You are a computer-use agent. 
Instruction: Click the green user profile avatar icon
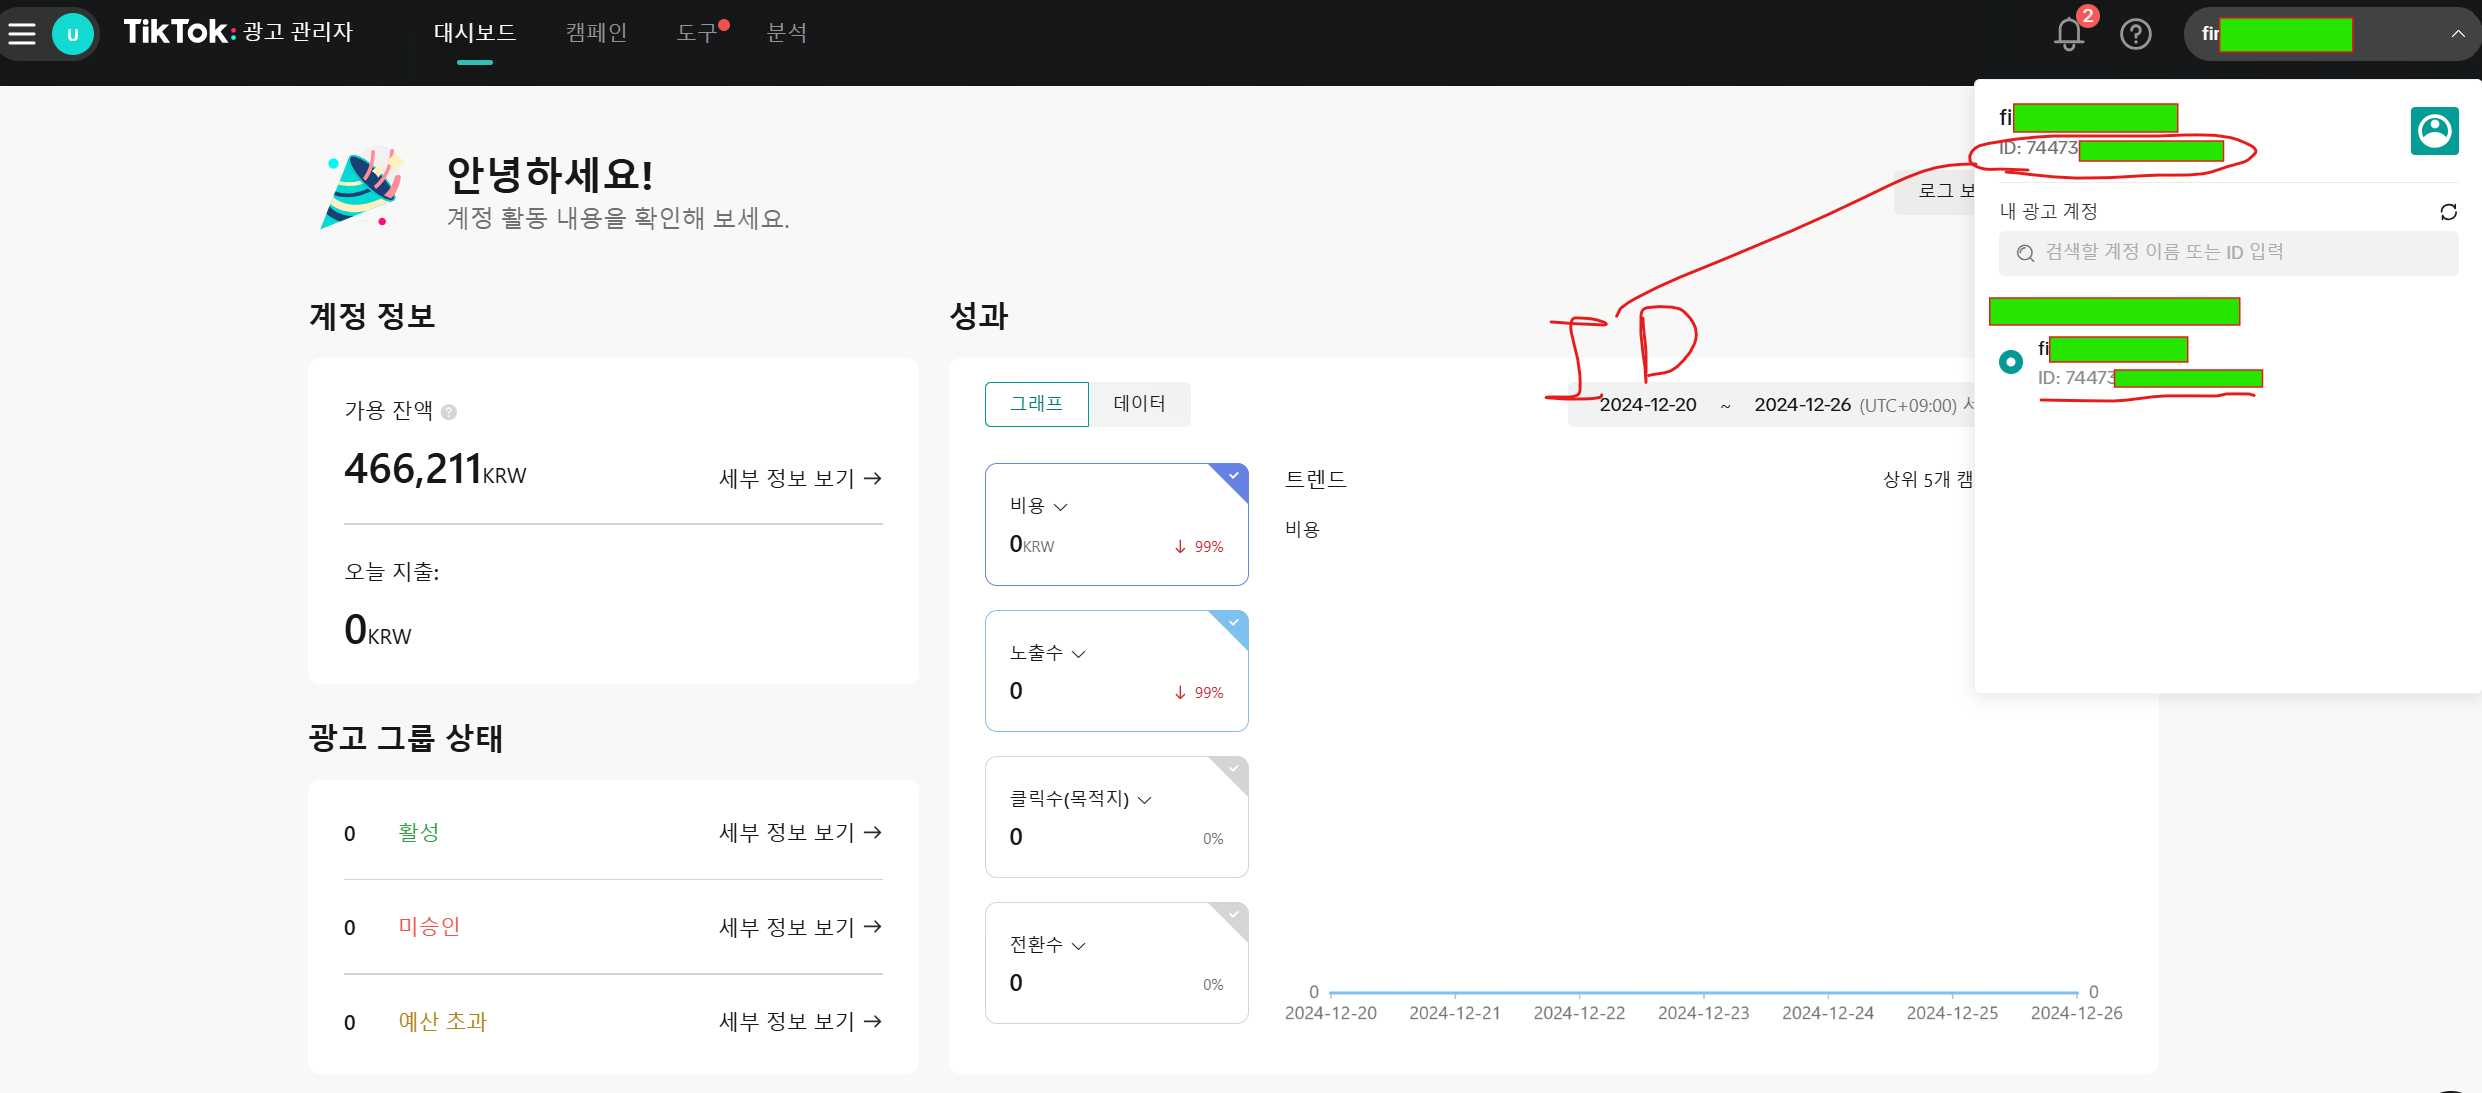point(2434,131)
